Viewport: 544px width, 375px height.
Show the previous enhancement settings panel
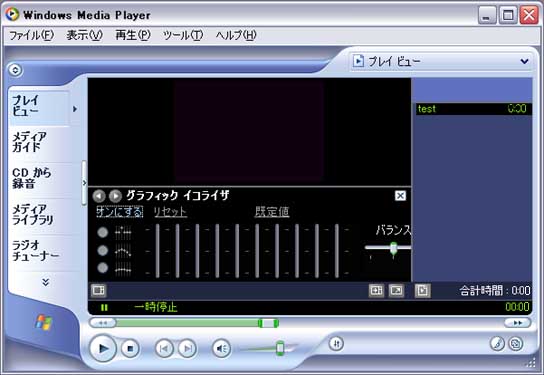[99, 196]
